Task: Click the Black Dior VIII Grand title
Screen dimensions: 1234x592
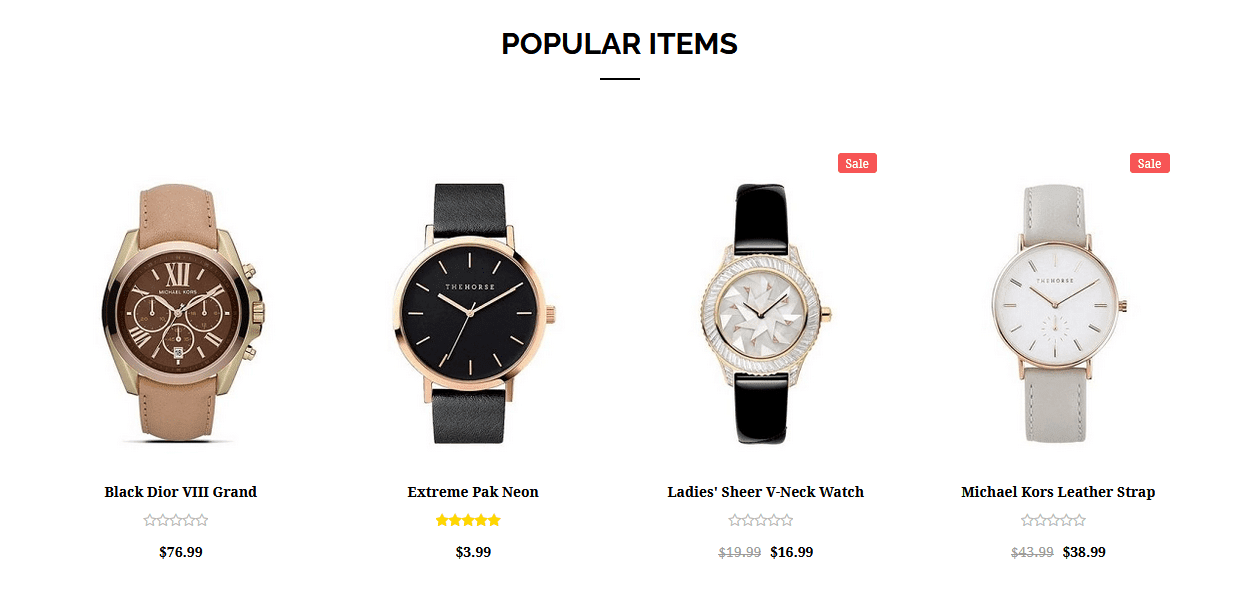Action: 181,492
